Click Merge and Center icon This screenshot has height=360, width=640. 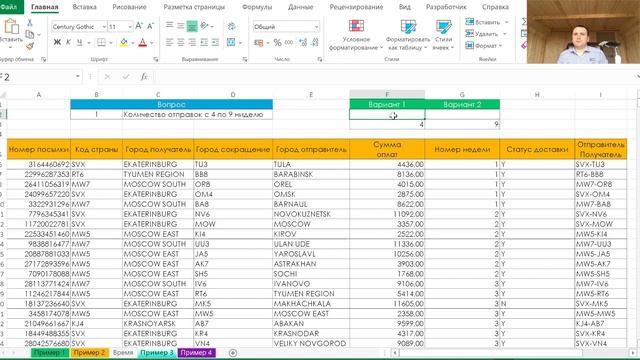tap(231, 42)
